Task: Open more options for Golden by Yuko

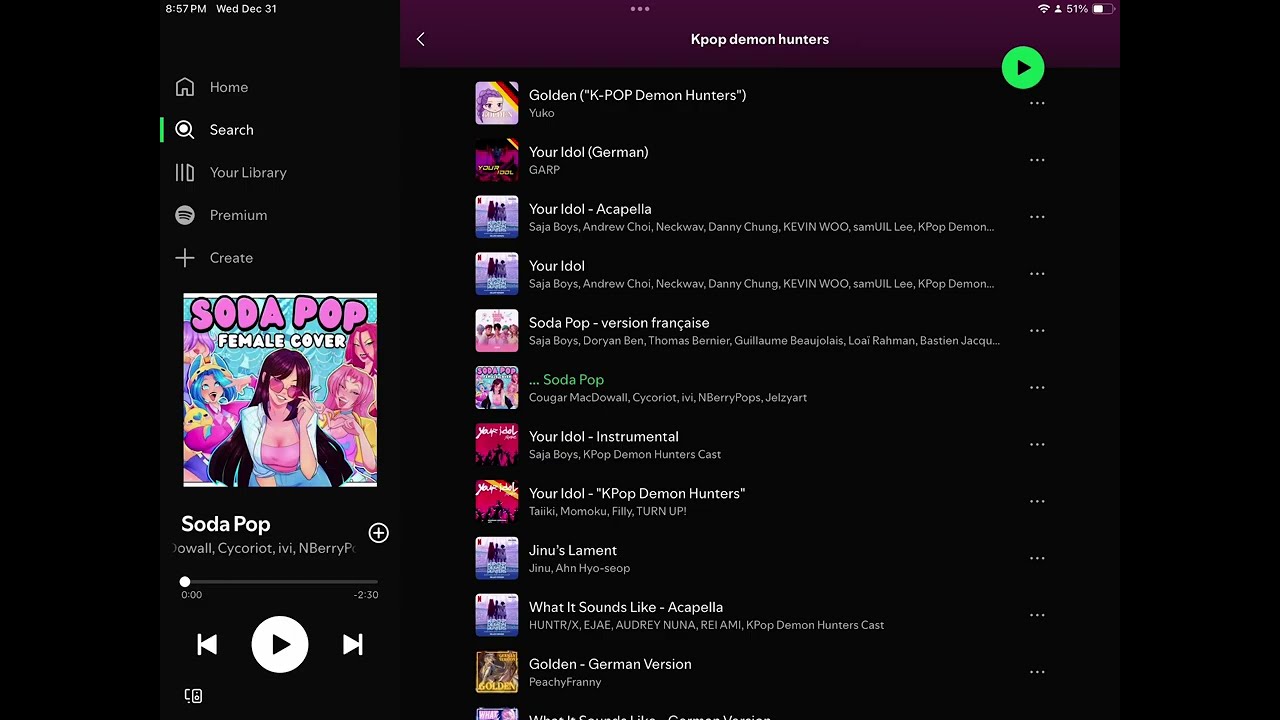Action: (x=1037, y=103)
